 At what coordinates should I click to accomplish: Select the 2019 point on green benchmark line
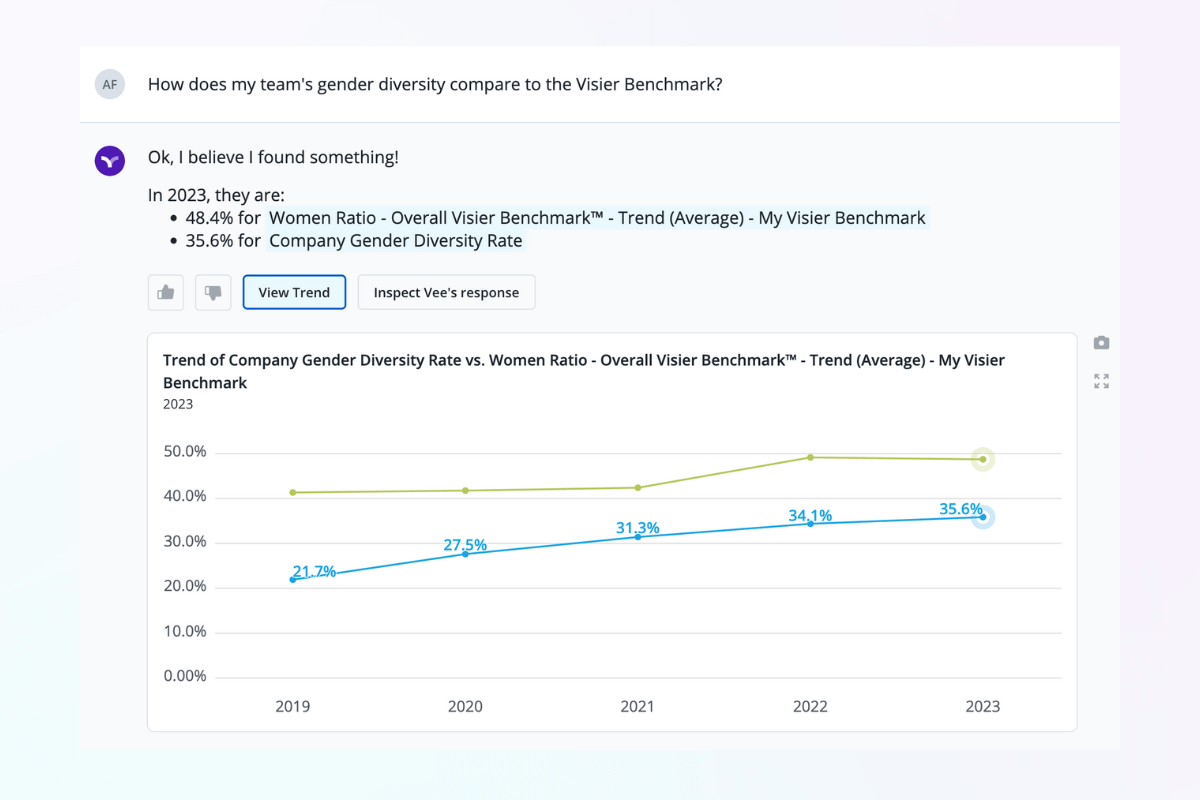(293, 492)
